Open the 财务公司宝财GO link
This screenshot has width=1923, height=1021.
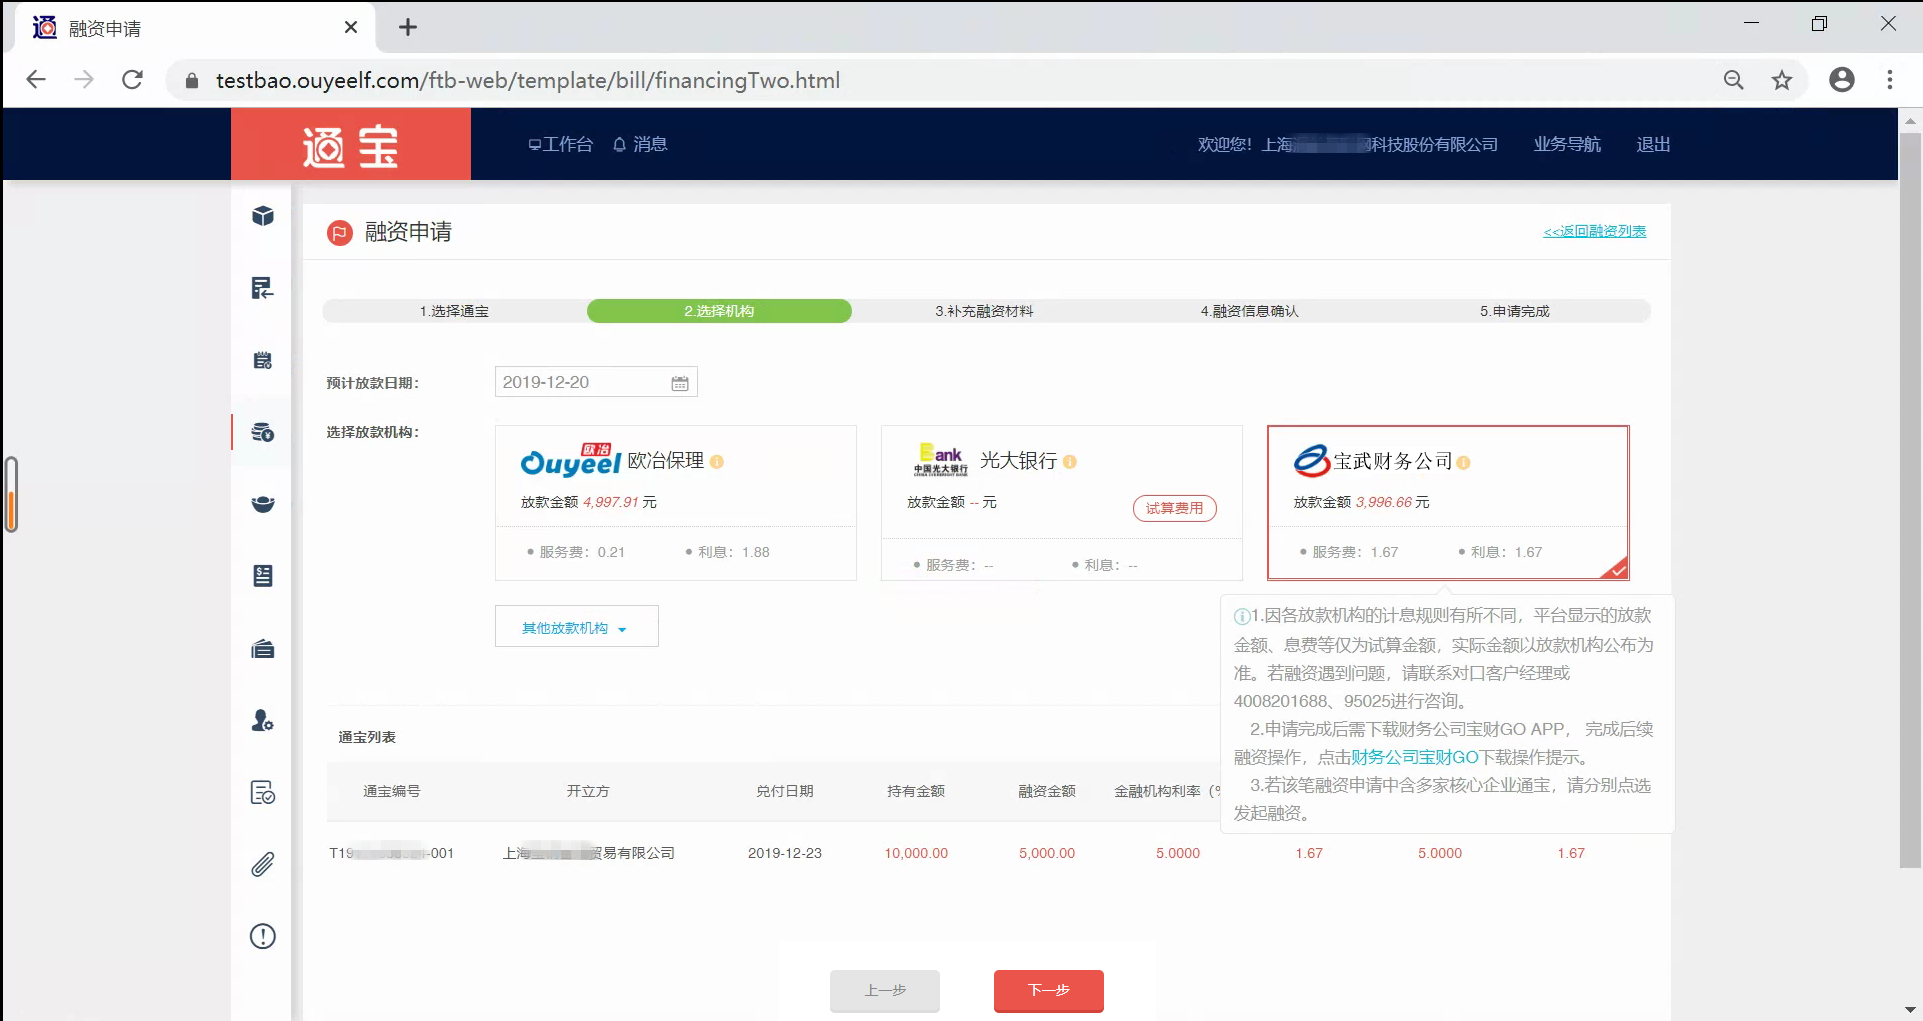click(1414, 757)
